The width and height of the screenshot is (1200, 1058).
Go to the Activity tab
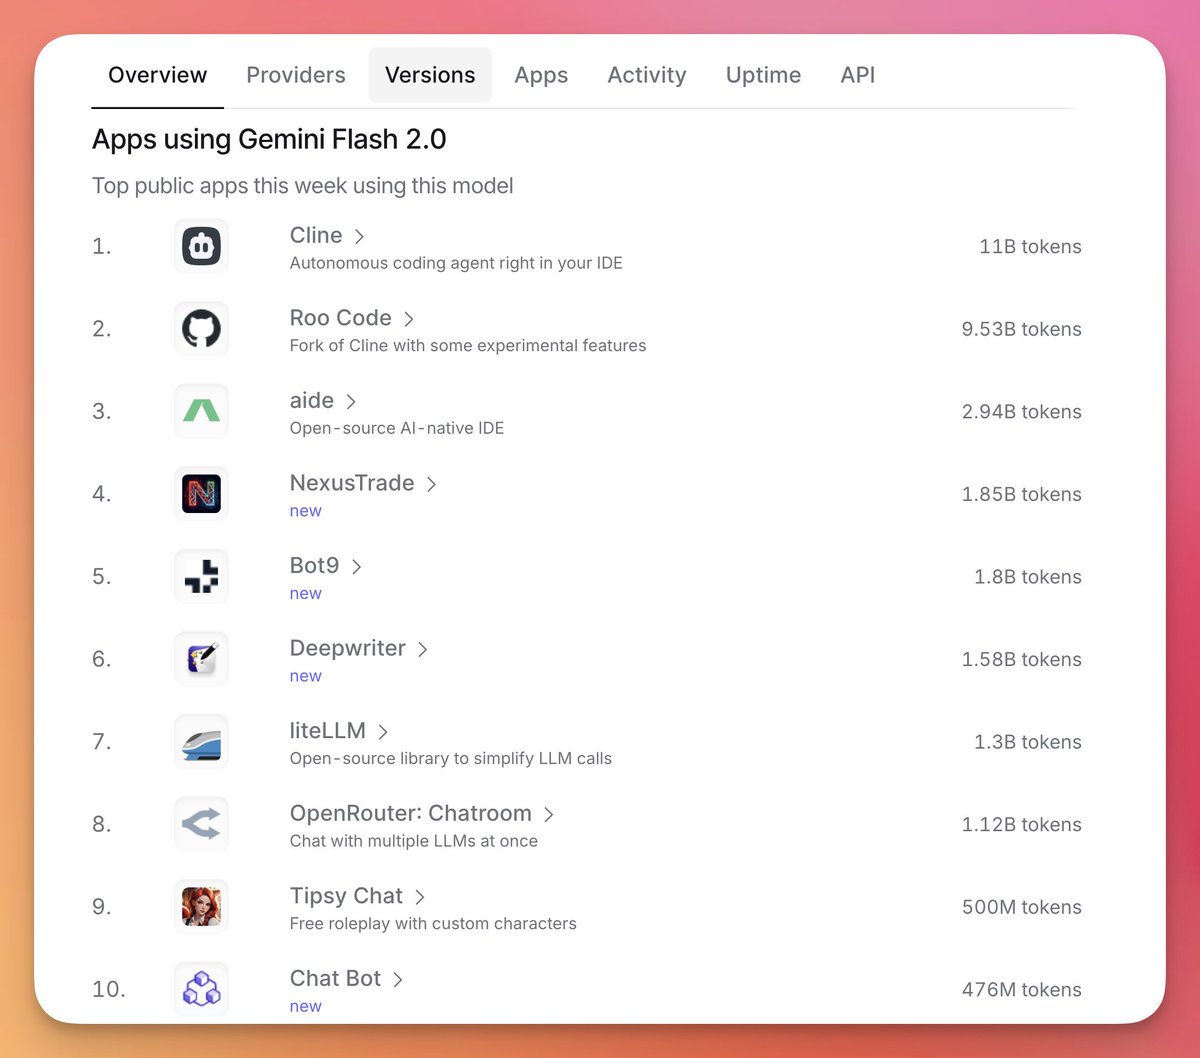[x=647, y=75]
